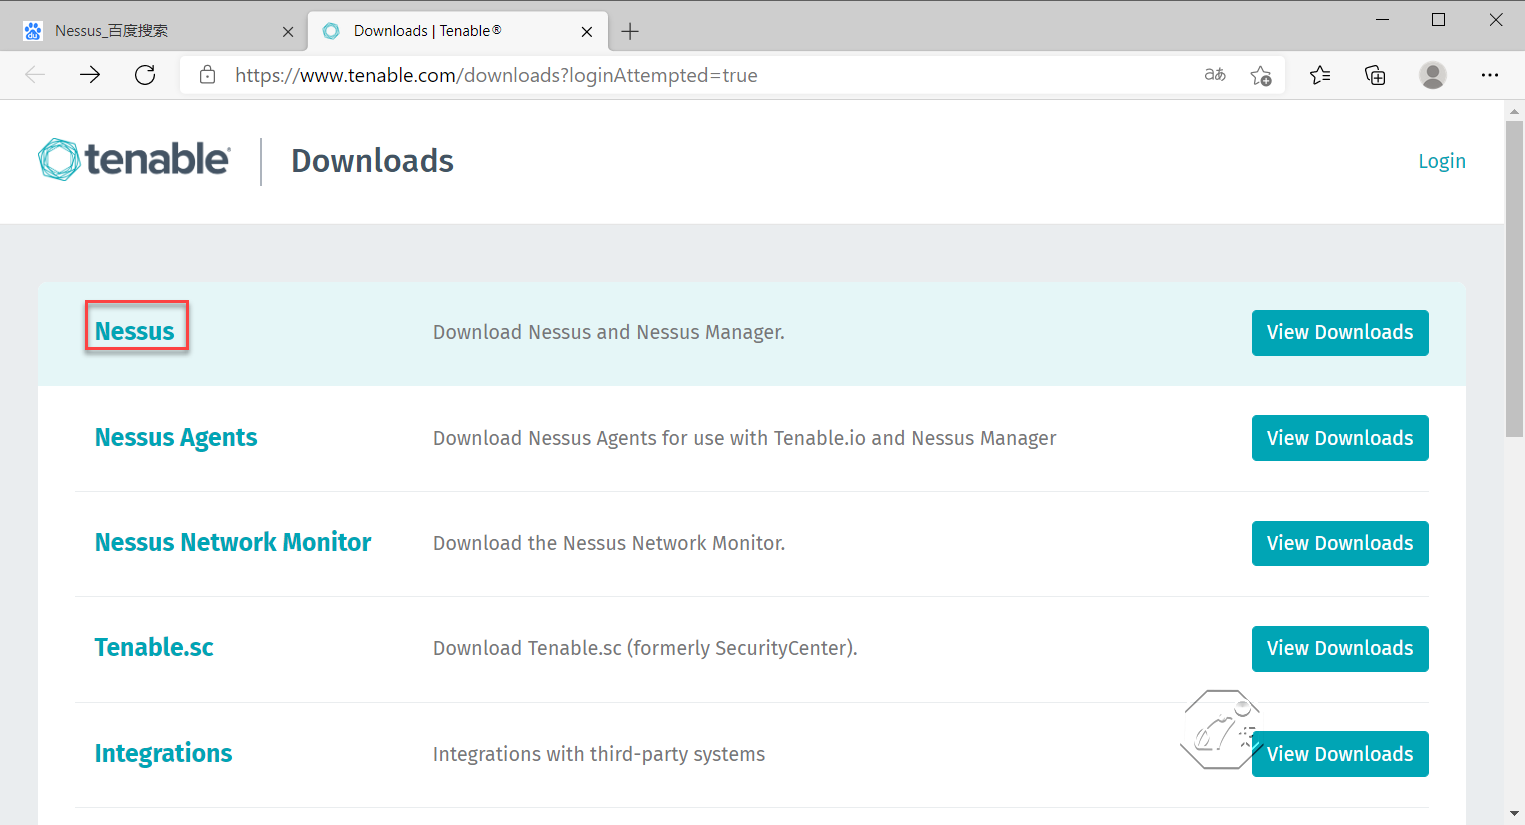Open the Collections icon

tap(1376, 75)
